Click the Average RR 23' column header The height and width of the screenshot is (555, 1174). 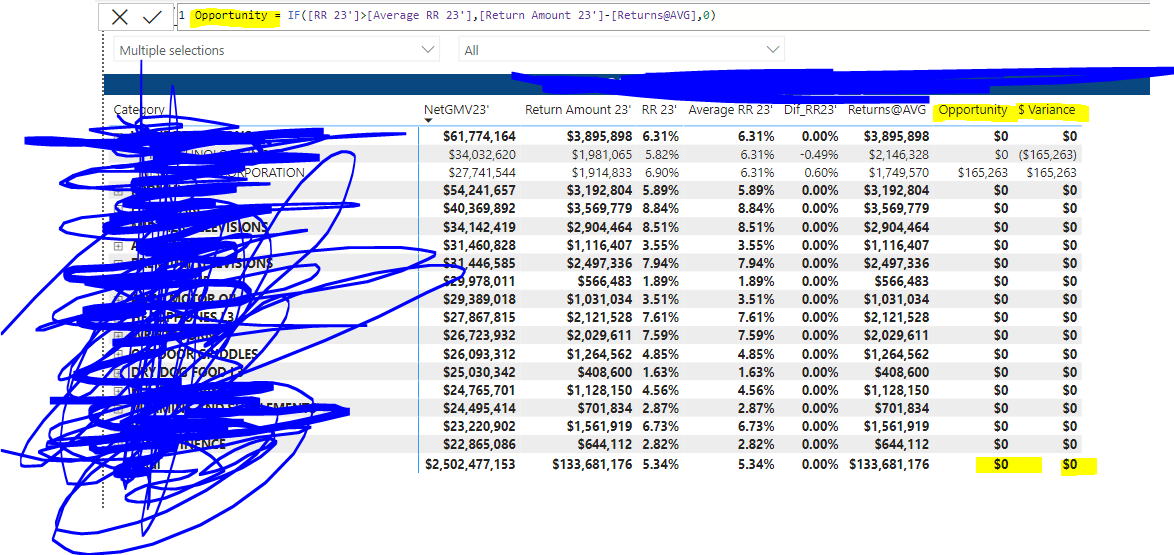point(730,109)
